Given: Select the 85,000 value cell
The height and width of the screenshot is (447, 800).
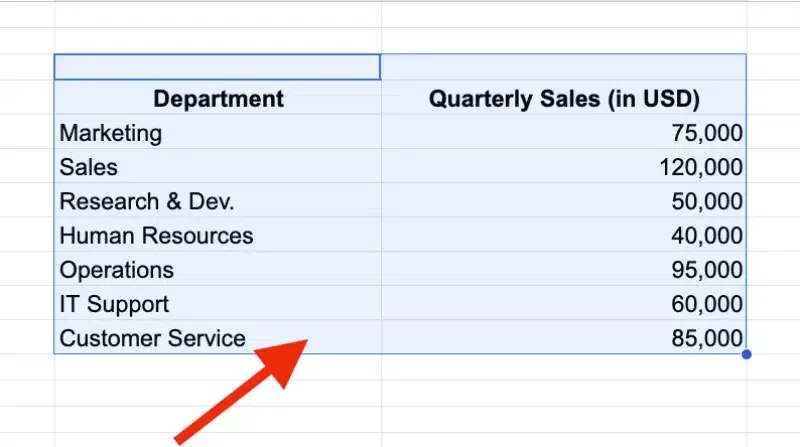Looking at the screenshot, I should click(x=564, y=337).
